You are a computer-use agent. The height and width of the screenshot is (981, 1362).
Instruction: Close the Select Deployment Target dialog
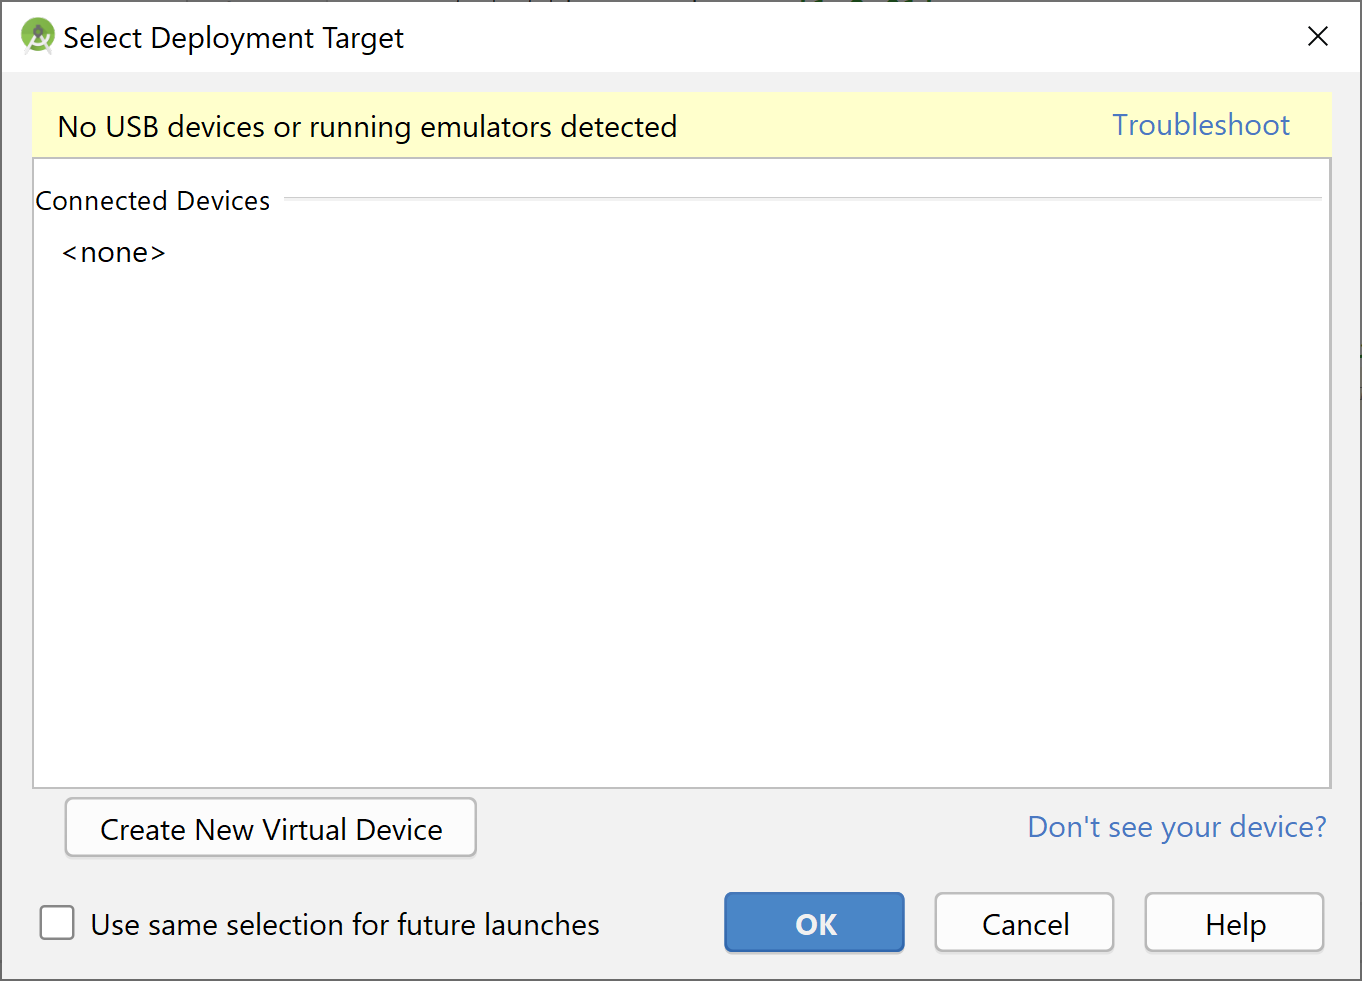pyautogui.click(x=1318, y=37)
